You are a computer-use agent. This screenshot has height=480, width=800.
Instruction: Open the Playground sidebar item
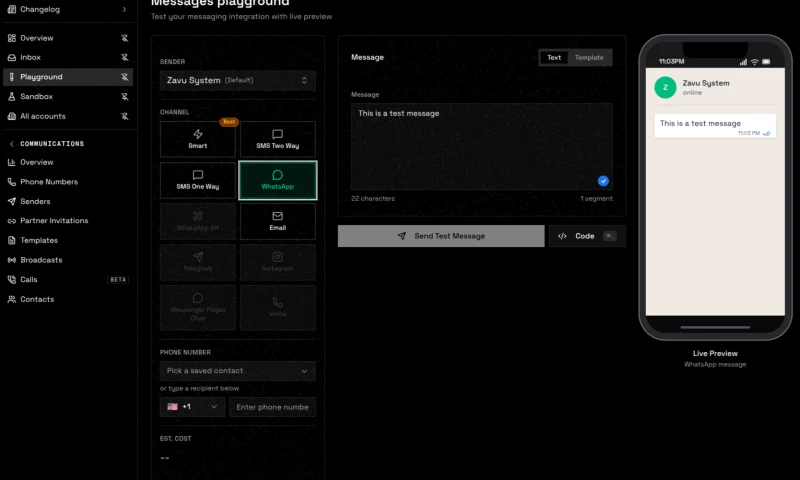pyautogui.click(x=68, y=77)
